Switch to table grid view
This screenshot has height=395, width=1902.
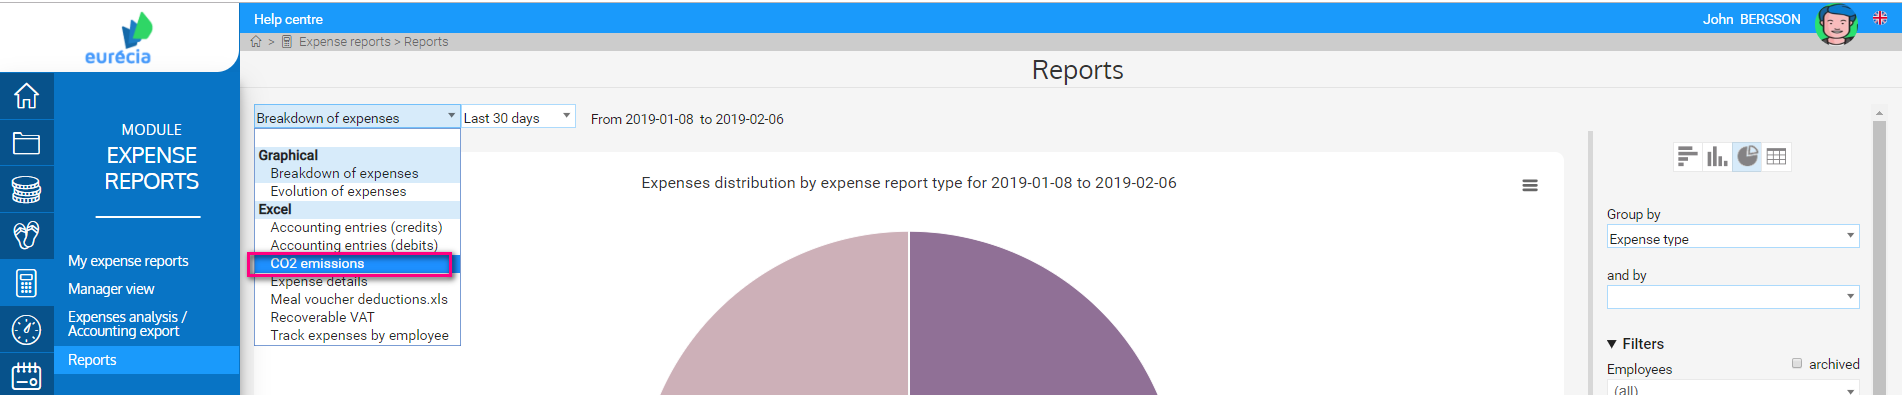click(1776, 156)
